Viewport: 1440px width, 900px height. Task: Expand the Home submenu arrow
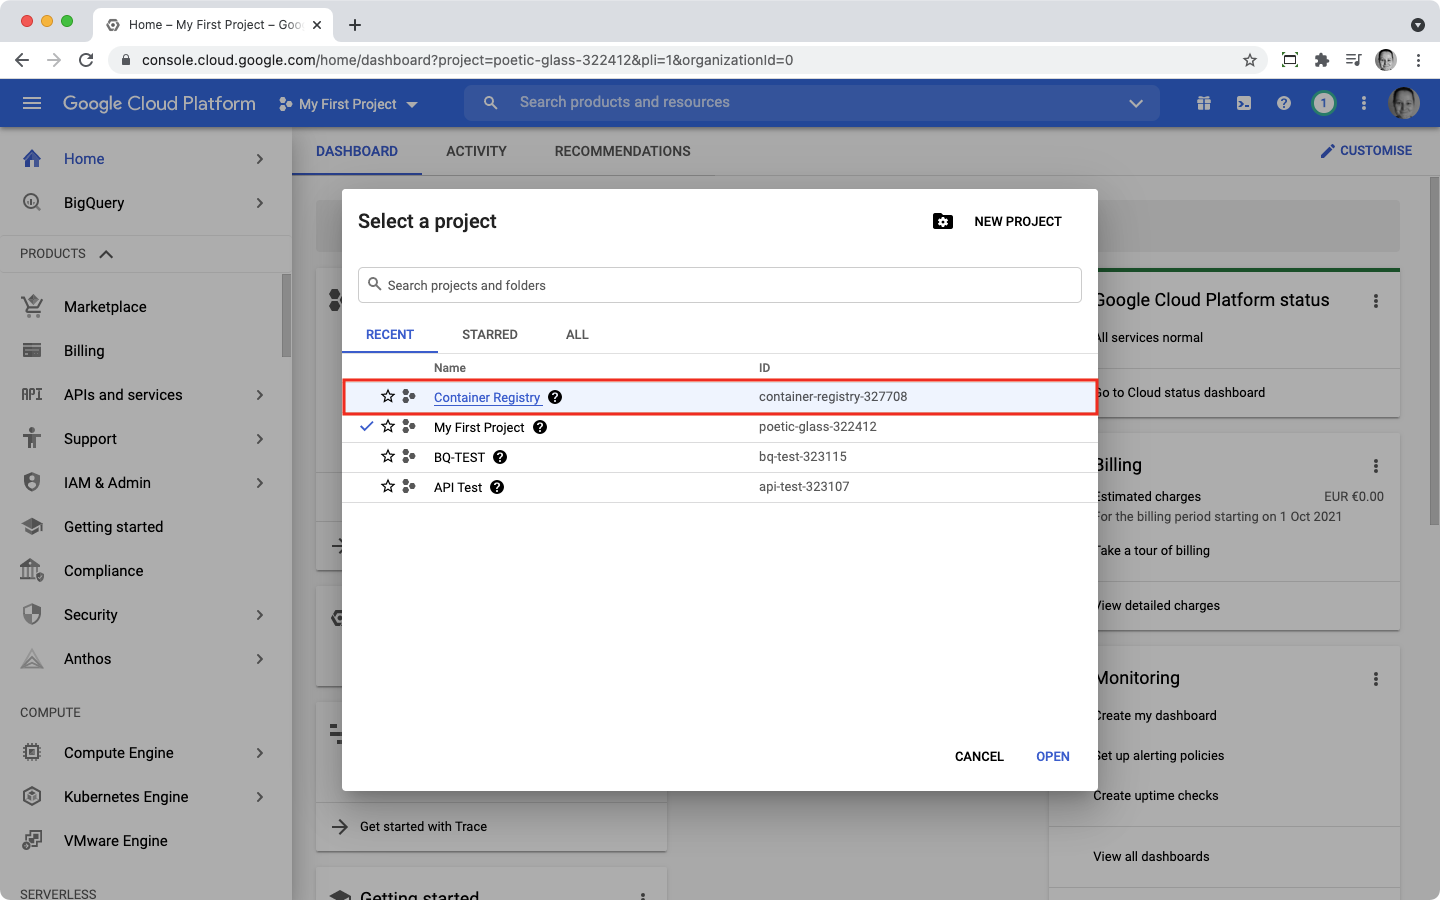(260, 159)
